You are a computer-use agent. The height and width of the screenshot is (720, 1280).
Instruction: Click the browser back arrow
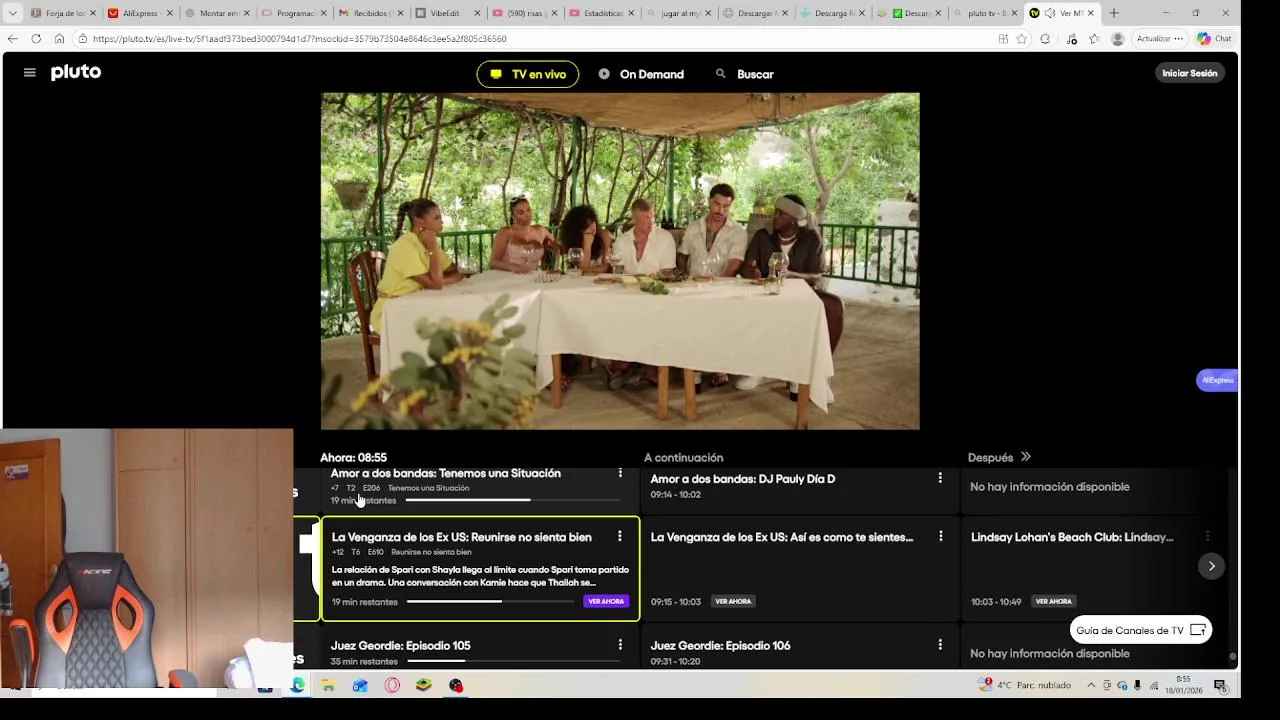[x=12, y=38]
